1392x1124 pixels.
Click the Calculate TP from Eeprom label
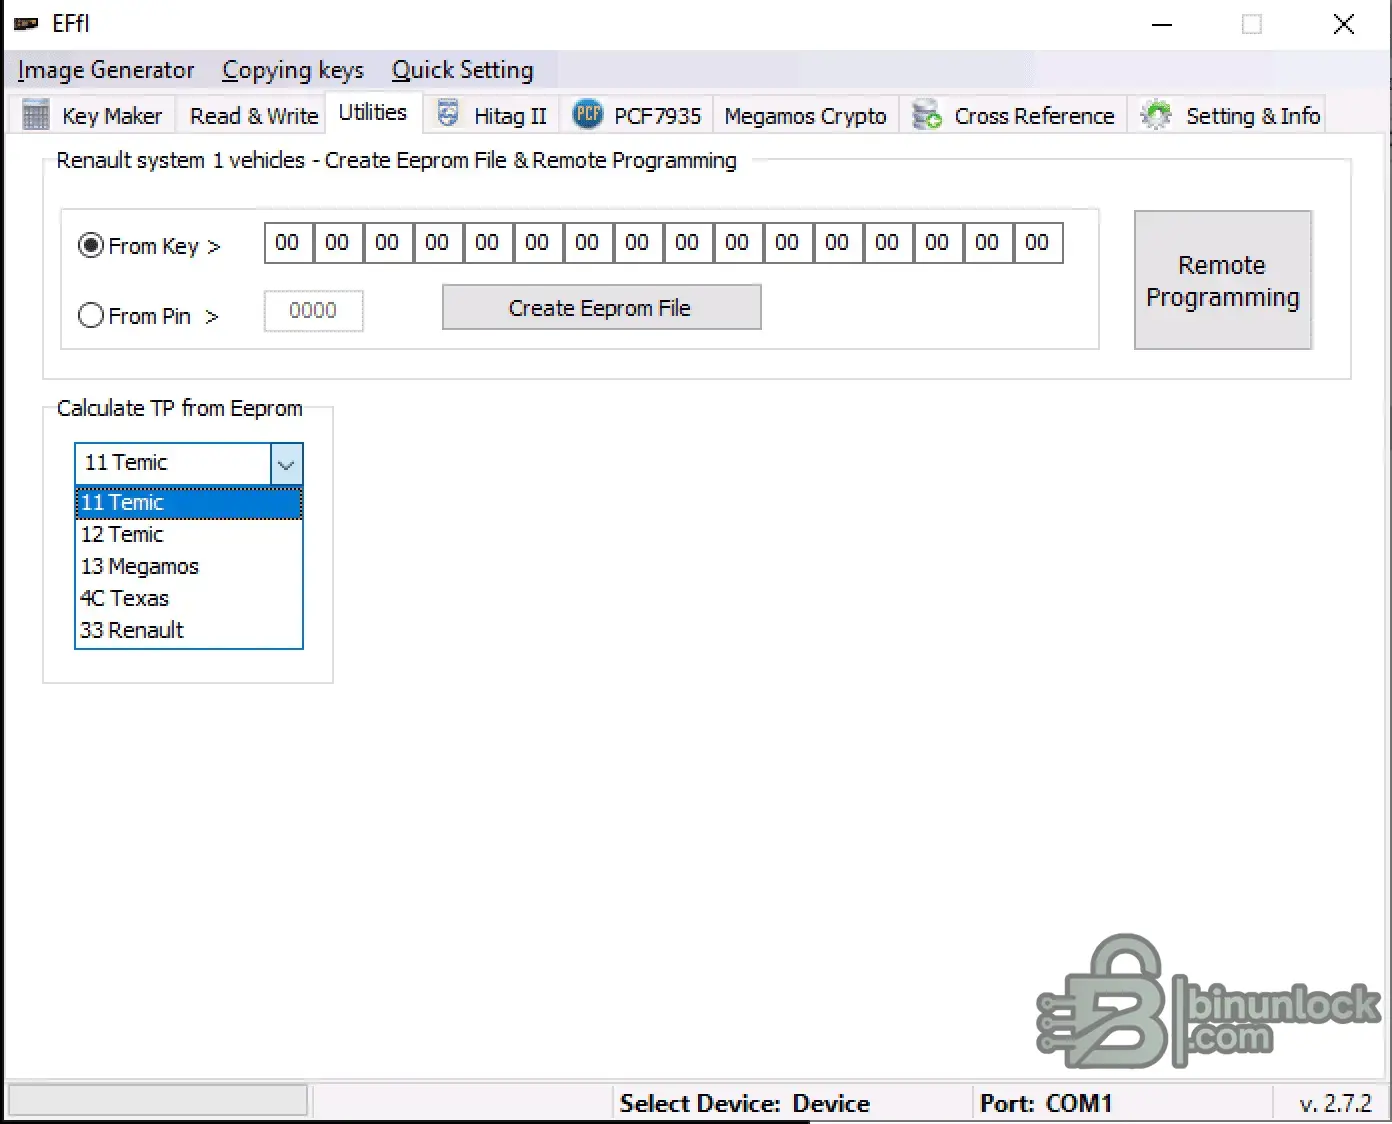tap(179, 408)
